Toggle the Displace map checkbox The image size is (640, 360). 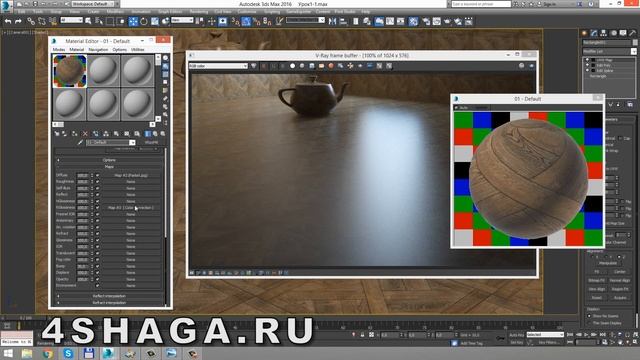(98, 273)
